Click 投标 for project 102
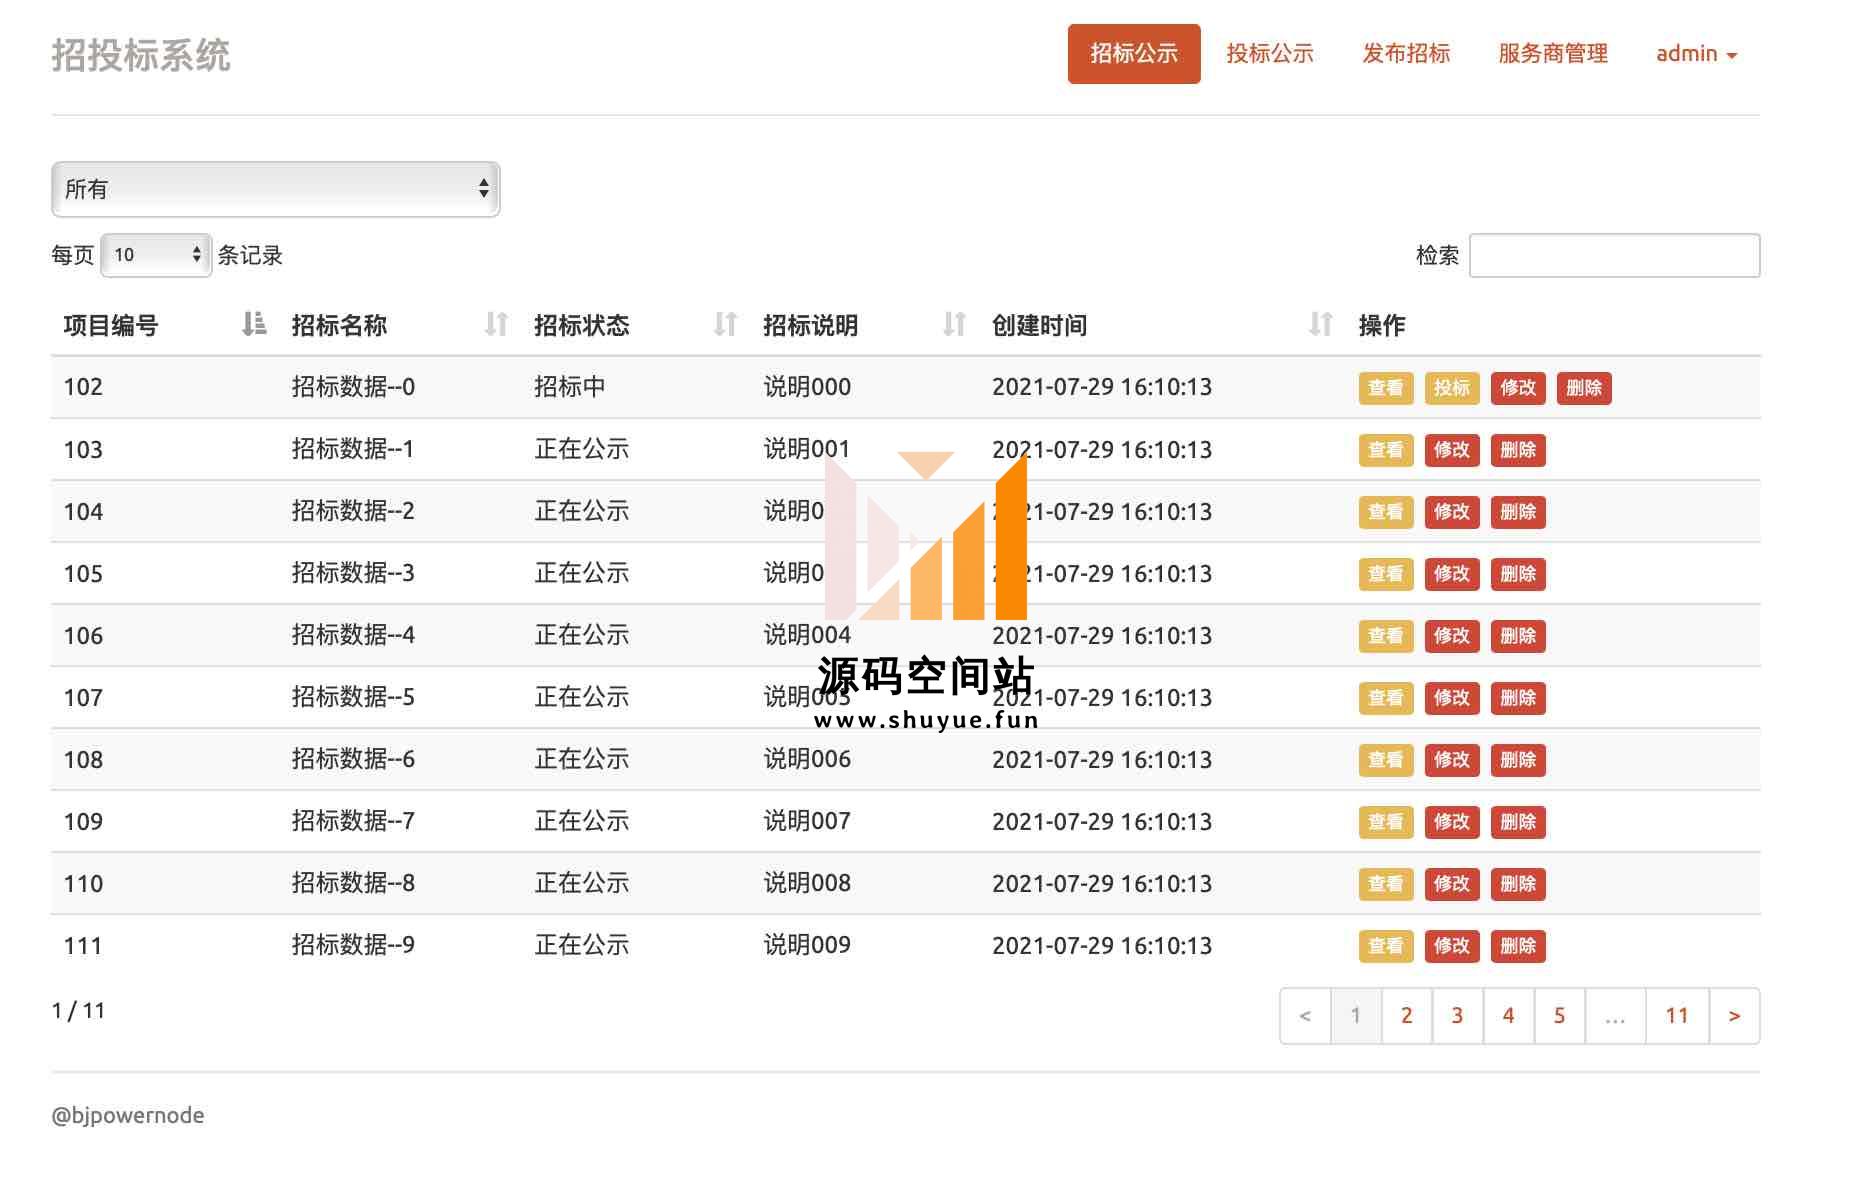 1452,388
